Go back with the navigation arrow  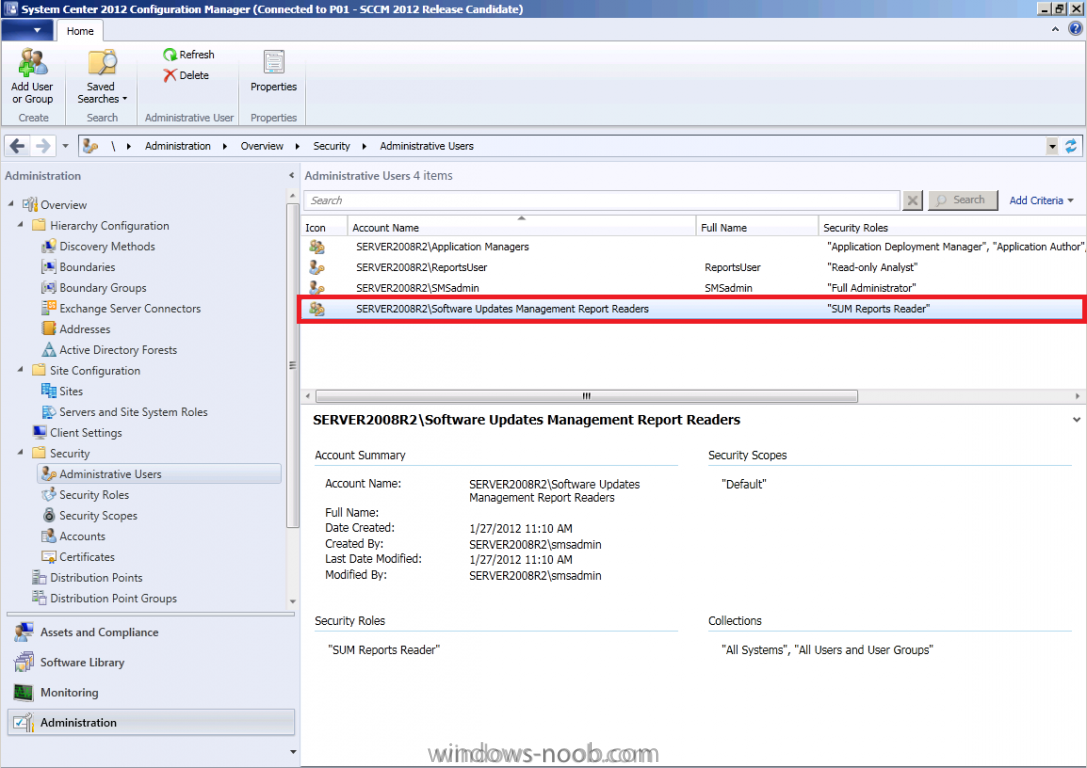click(17, 146)
